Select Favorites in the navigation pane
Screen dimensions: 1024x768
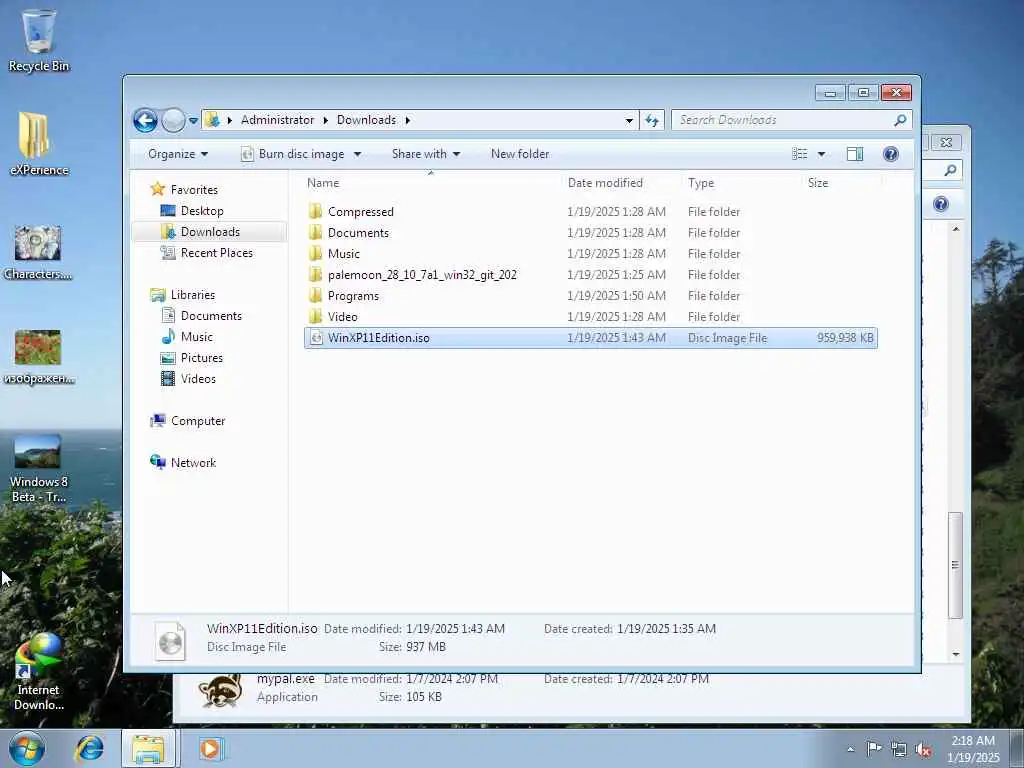pos(194,190)
